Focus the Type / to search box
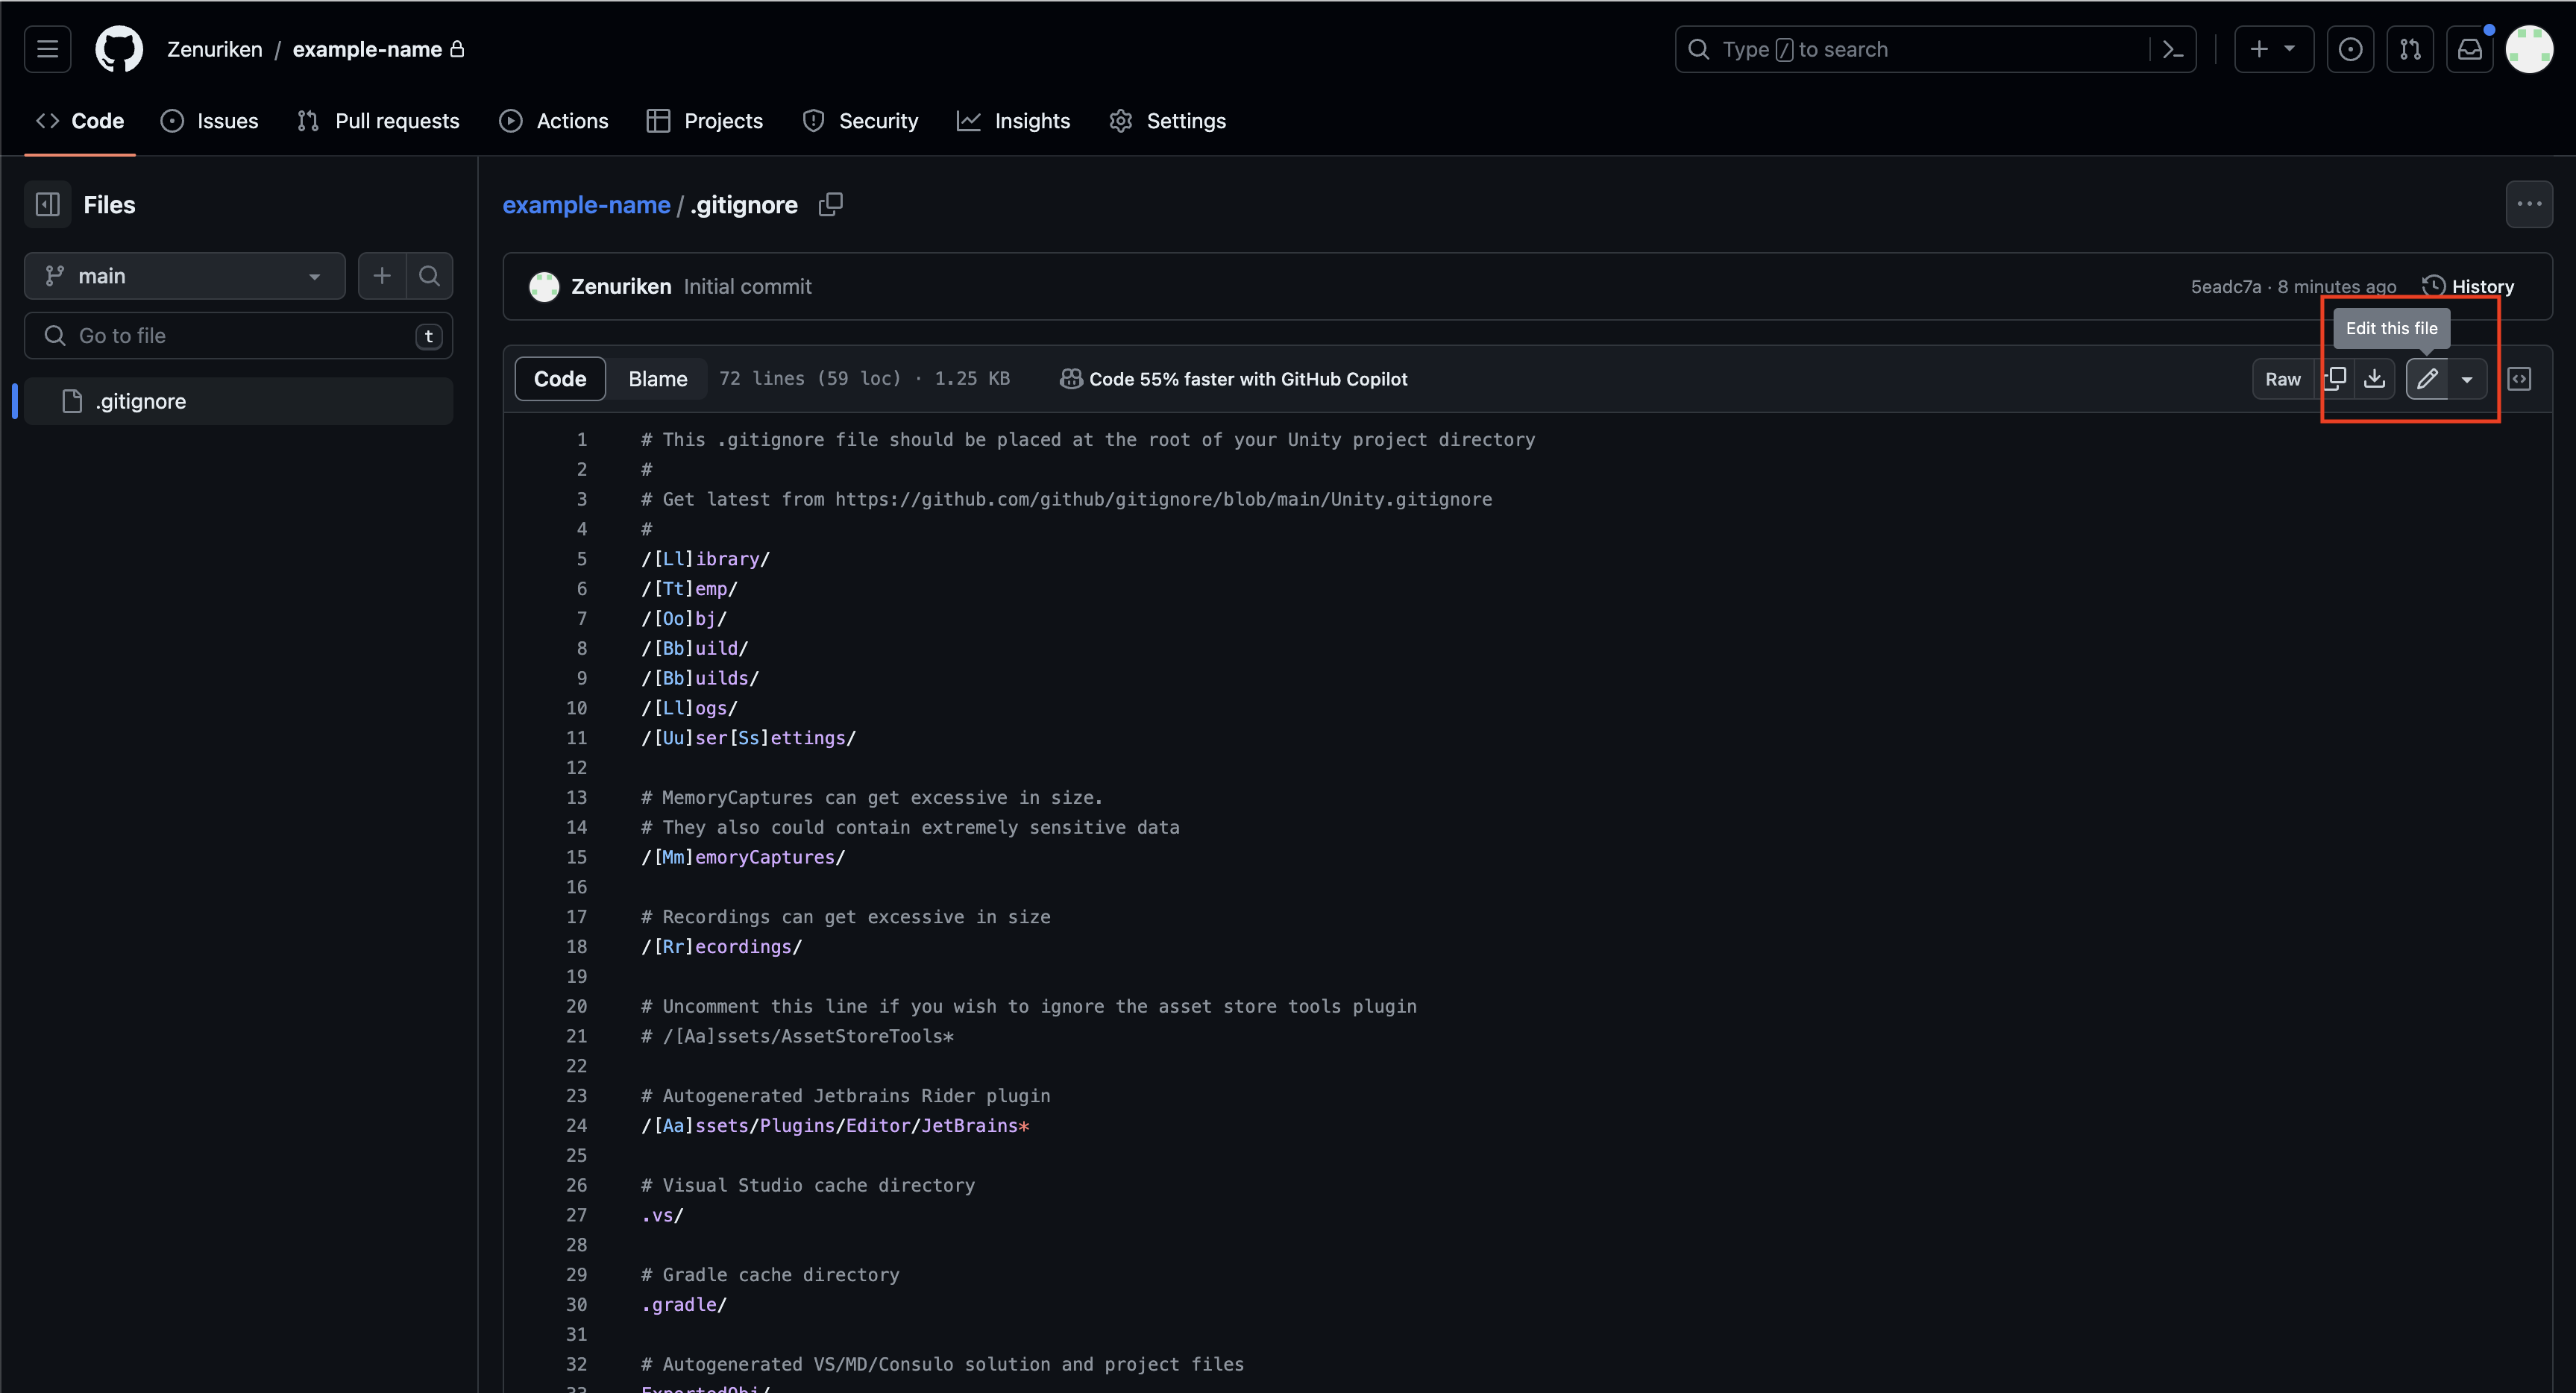The image size is (2576, 1393). 1935,49
